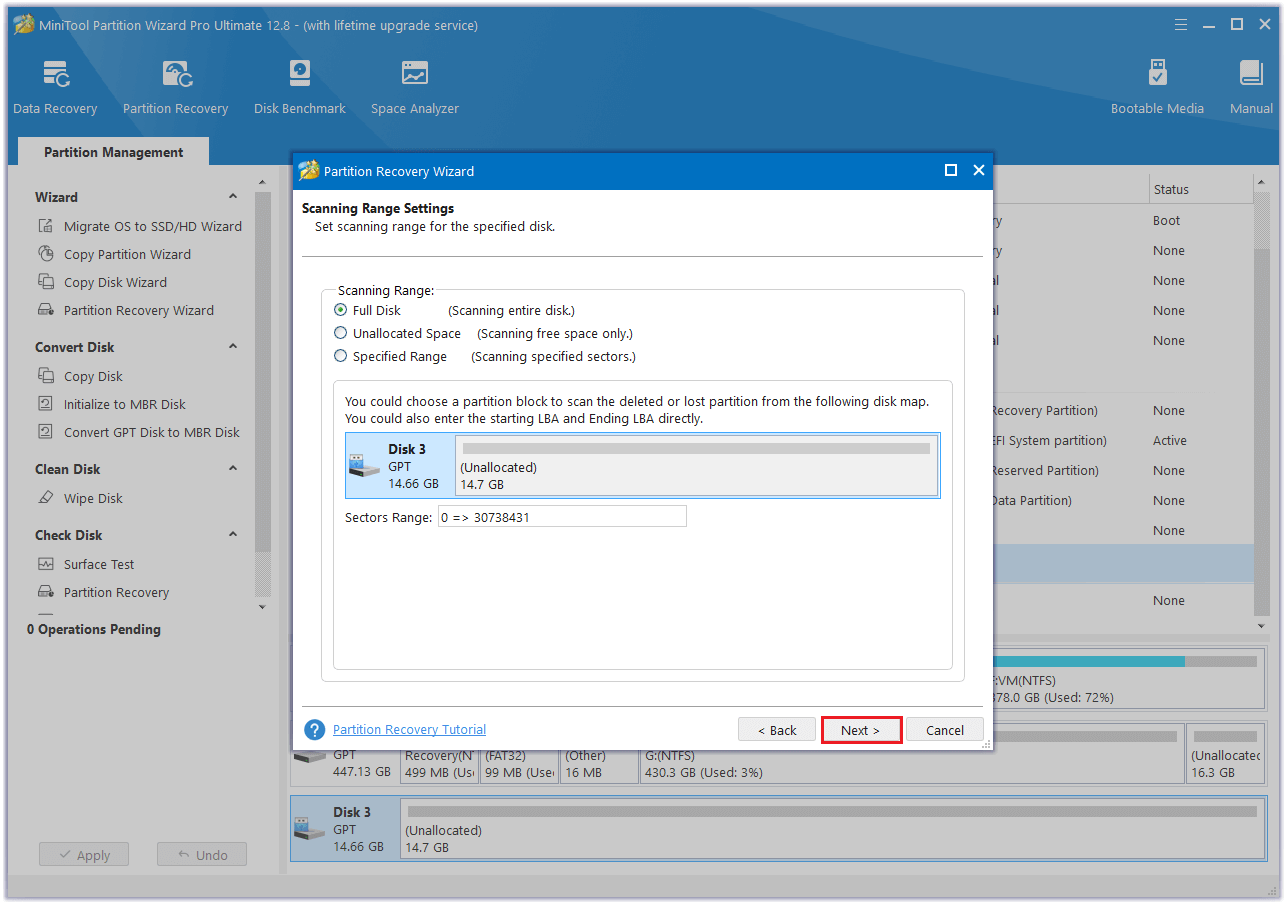Click Copy Disk icon under Convert Disk
Screen dimensions: 1287x902
click(x=46, y=376)
